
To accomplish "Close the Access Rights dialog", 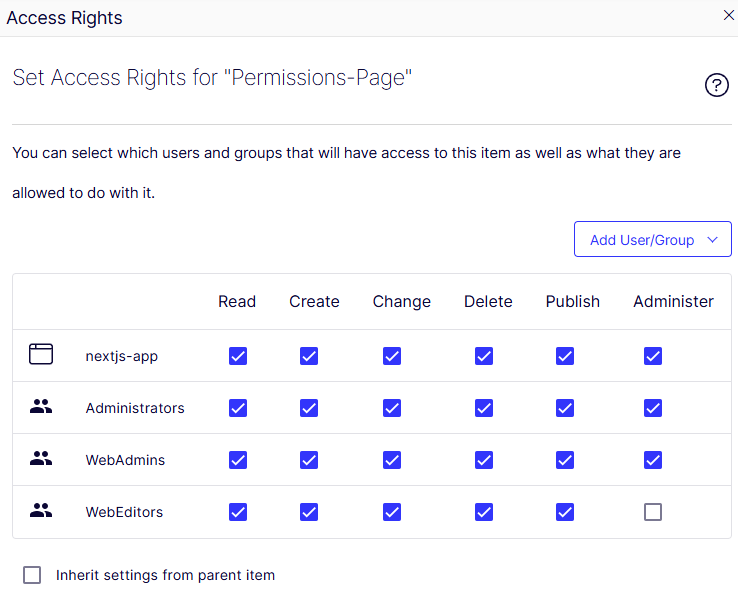I will pyautogui.click(x=727, y=15).
